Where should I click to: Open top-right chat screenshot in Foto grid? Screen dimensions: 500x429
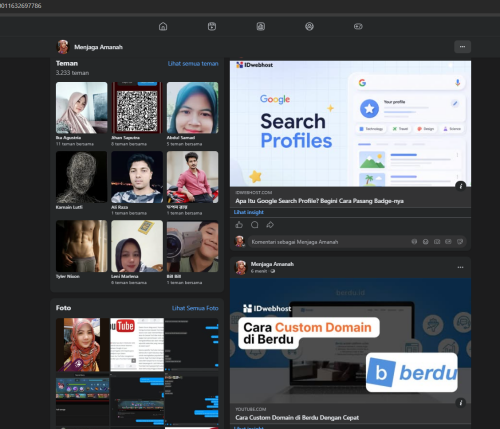192,345
